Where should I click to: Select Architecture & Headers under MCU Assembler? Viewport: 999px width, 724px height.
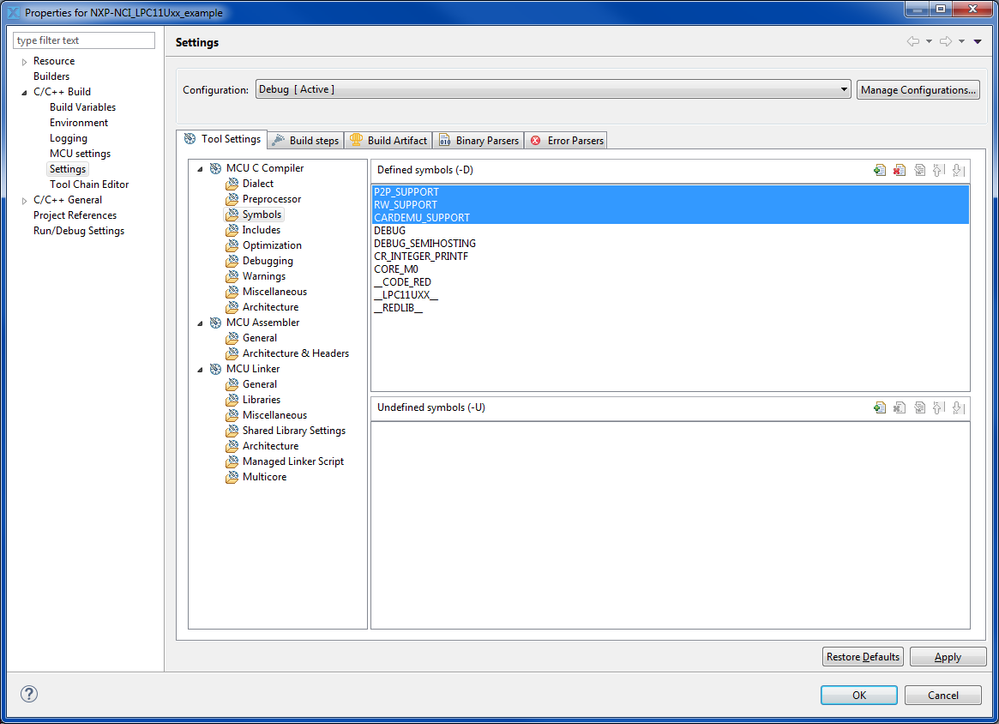click(x=296, y=353)
